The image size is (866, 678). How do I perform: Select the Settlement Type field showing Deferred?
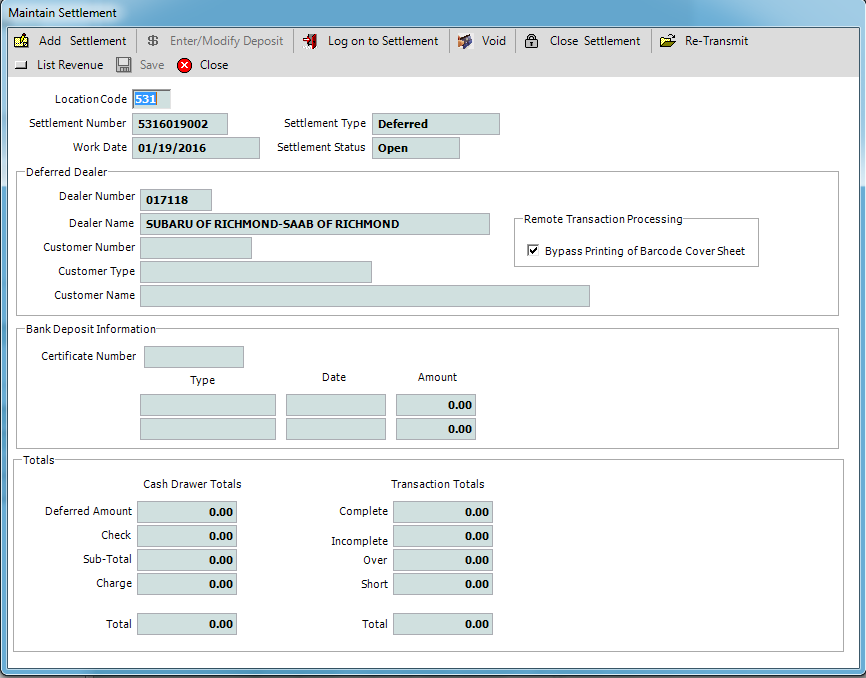[436, 123]
